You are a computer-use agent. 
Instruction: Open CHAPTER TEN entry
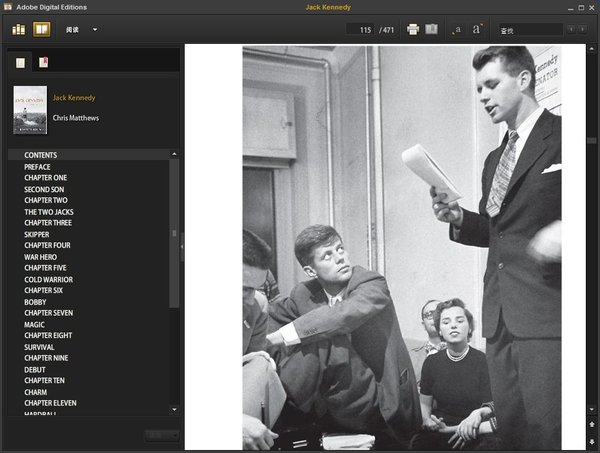click(44, 381)
